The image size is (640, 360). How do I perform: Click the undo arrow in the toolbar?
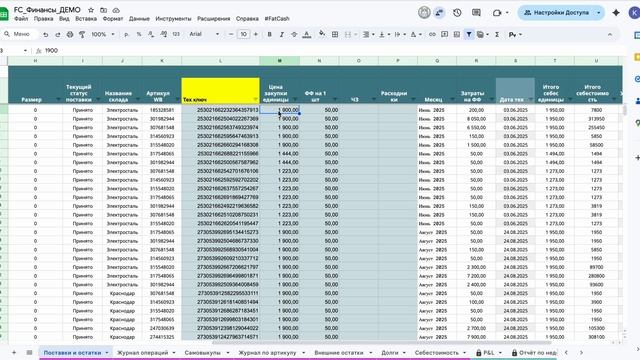(x=46, y=35)
